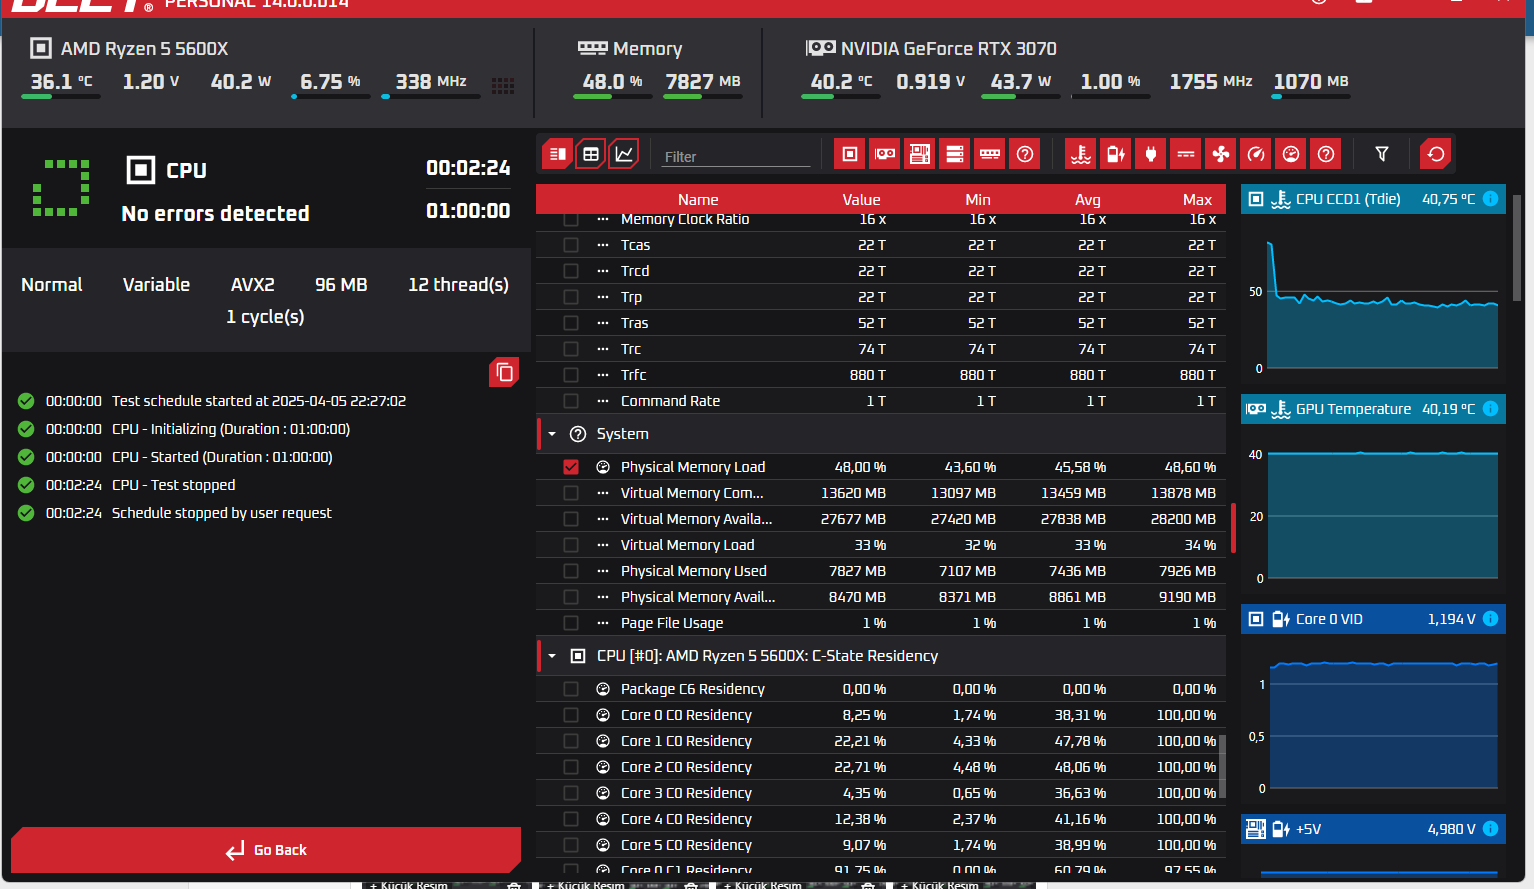This screenshot has height=889, width=1534.
Task: Check the Package C6 Residency checkbox
Action: 571,689
